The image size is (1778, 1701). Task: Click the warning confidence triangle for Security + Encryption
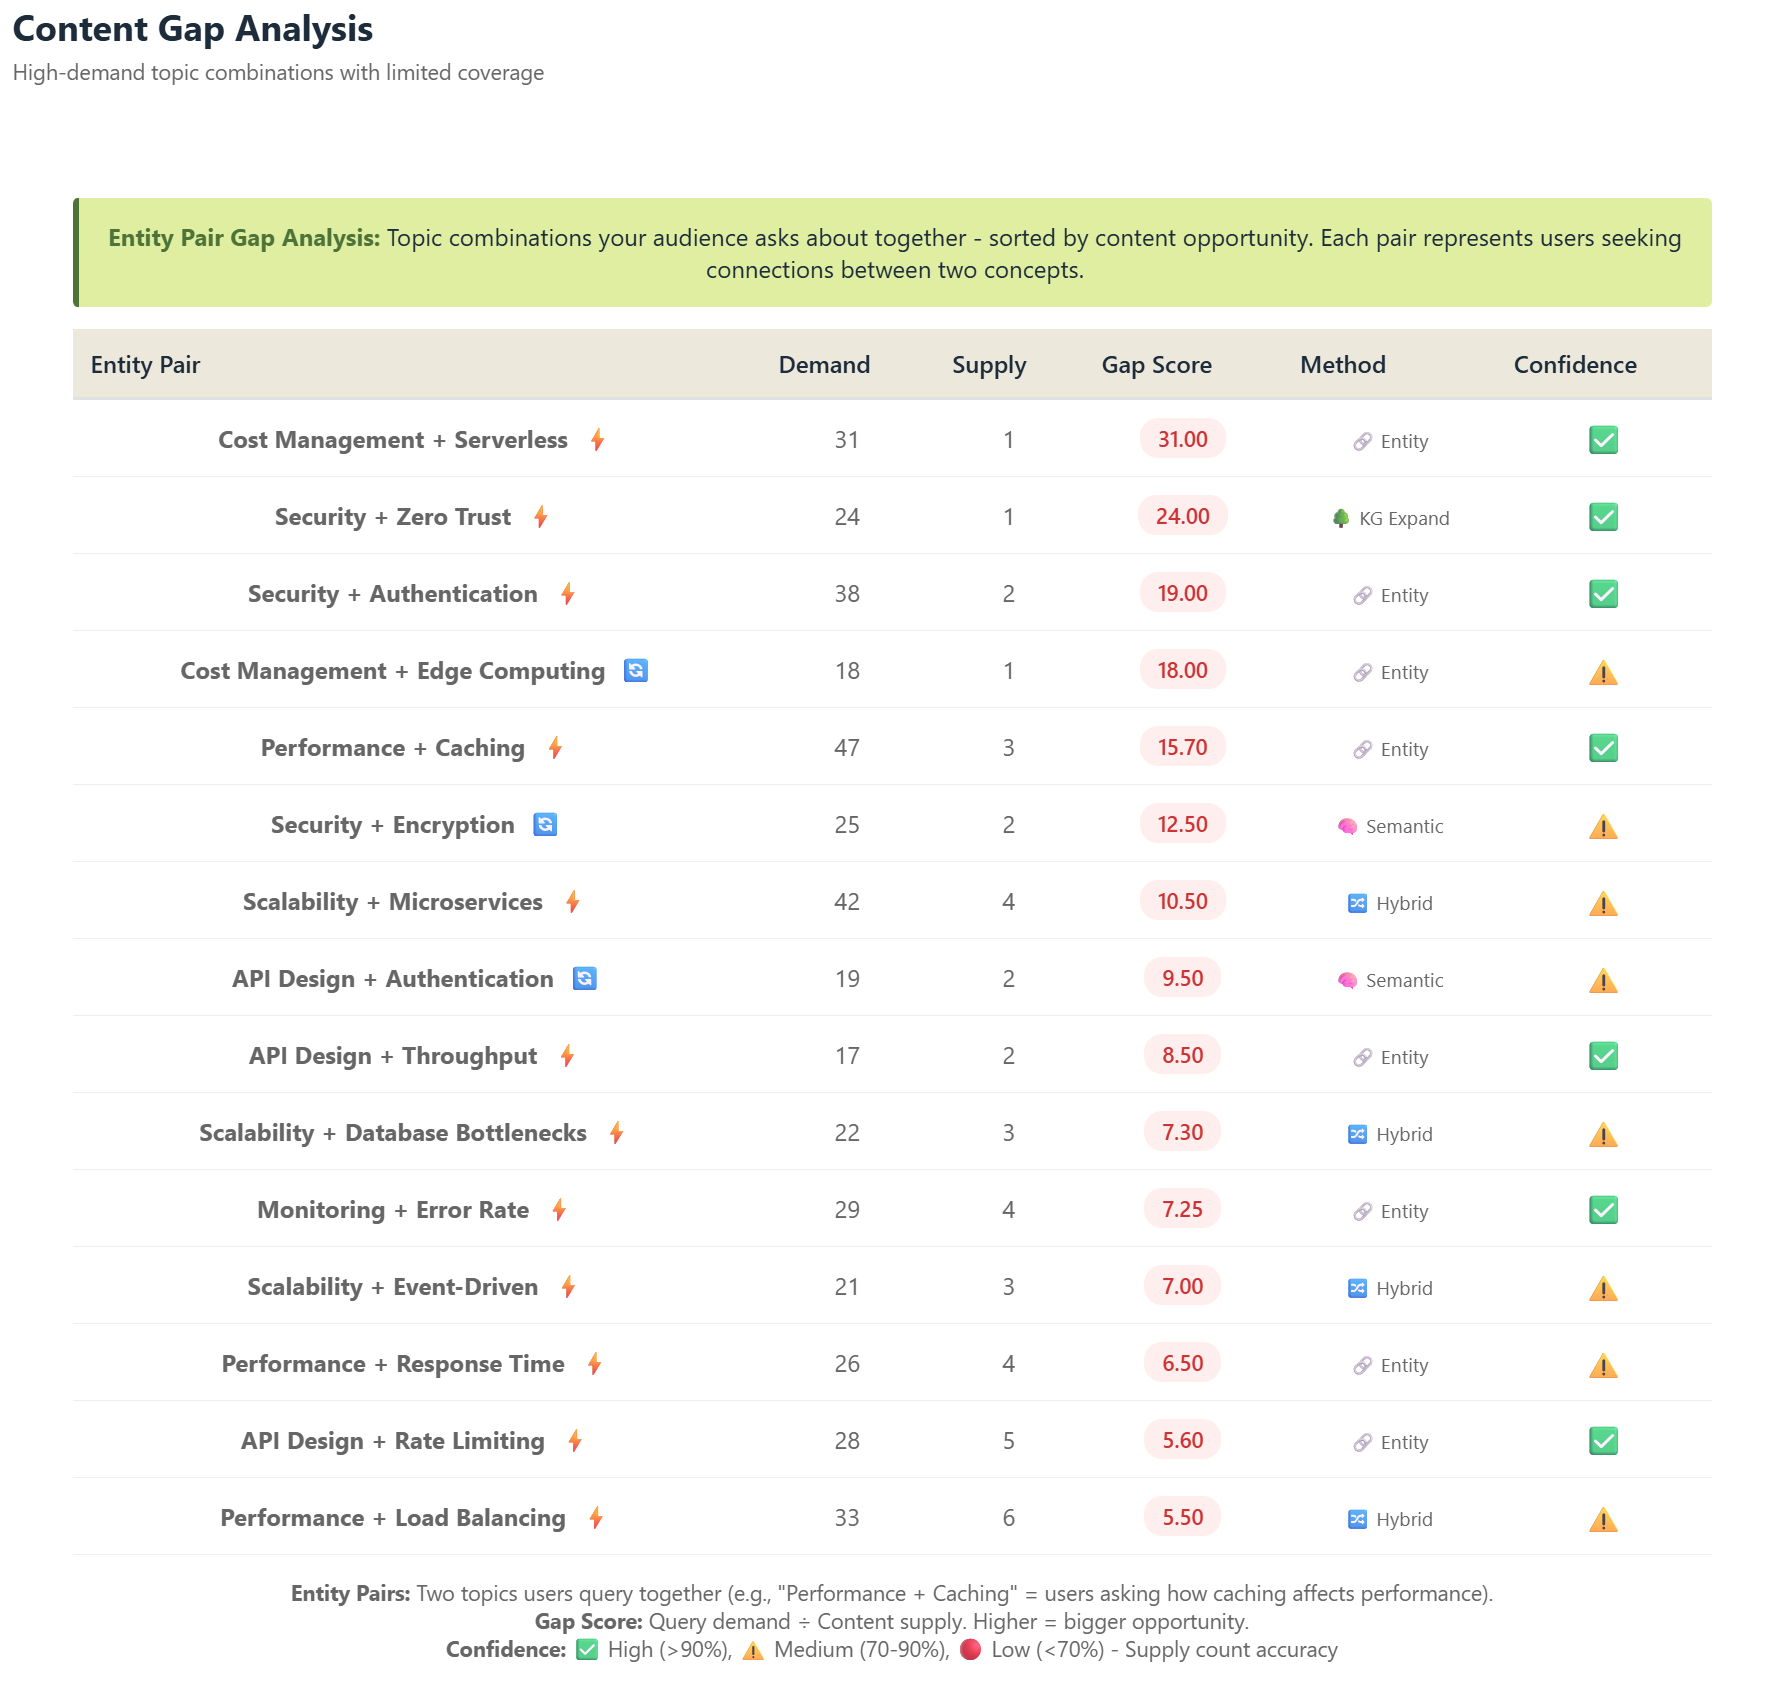pyautogui.click(x=1602, y=824)
